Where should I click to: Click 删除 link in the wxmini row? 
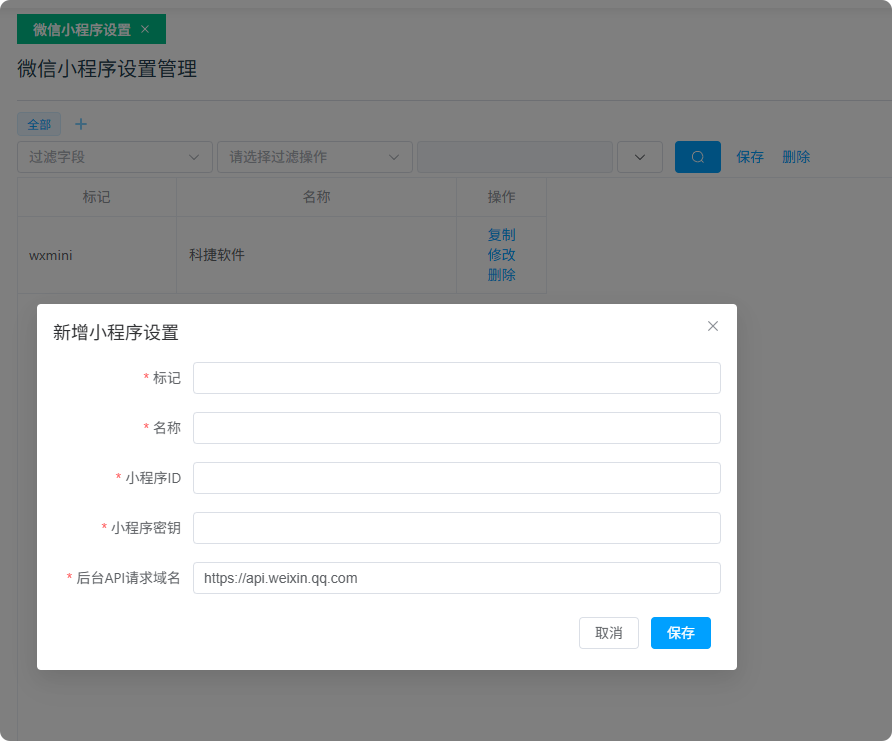pyautogui.click(x=501, y=275)
